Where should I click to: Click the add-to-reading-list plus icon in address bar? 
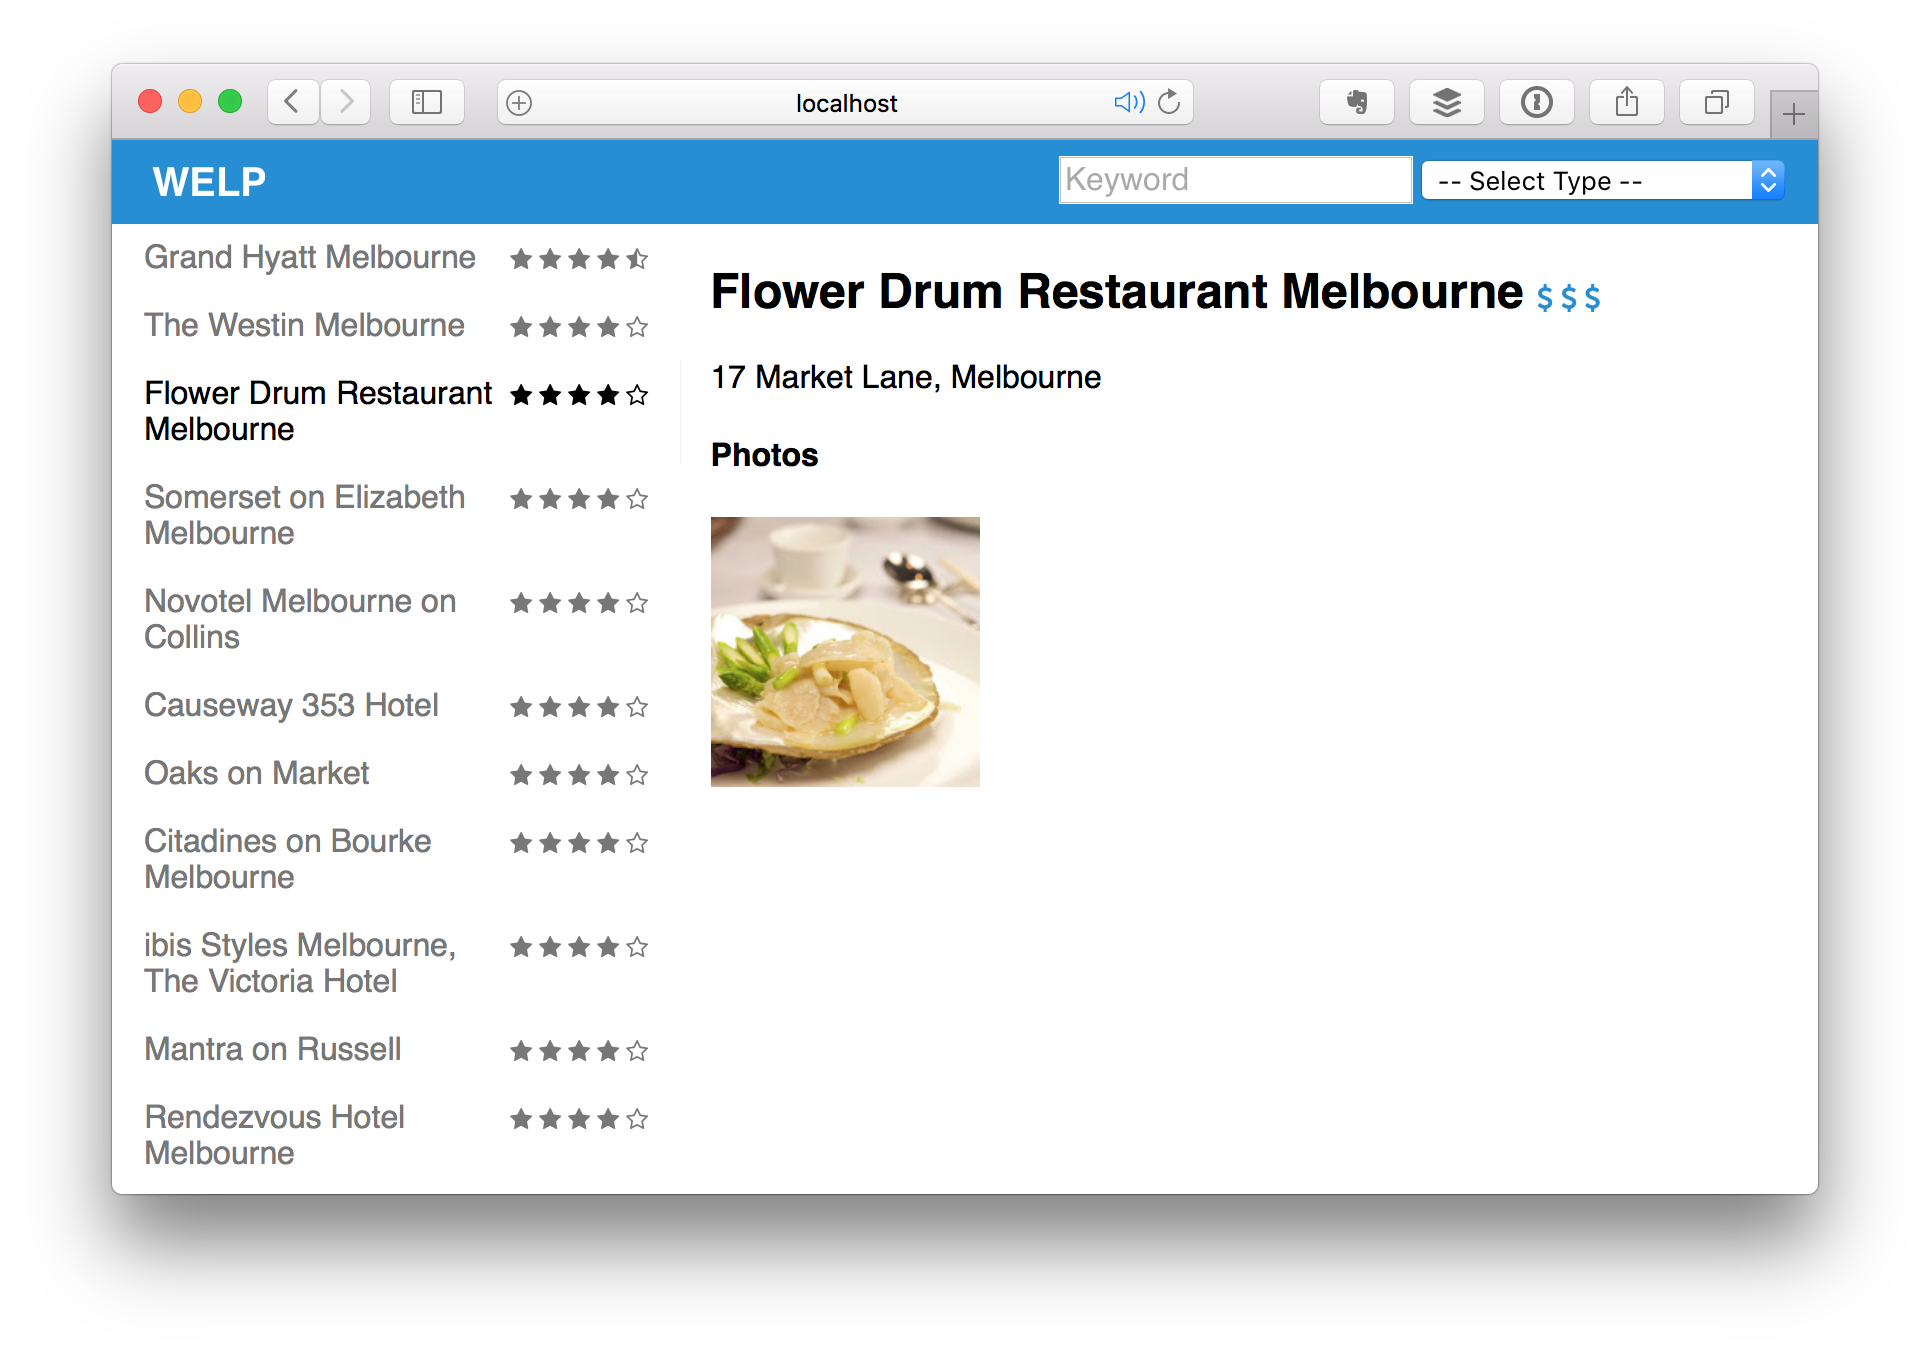point(519,103)
